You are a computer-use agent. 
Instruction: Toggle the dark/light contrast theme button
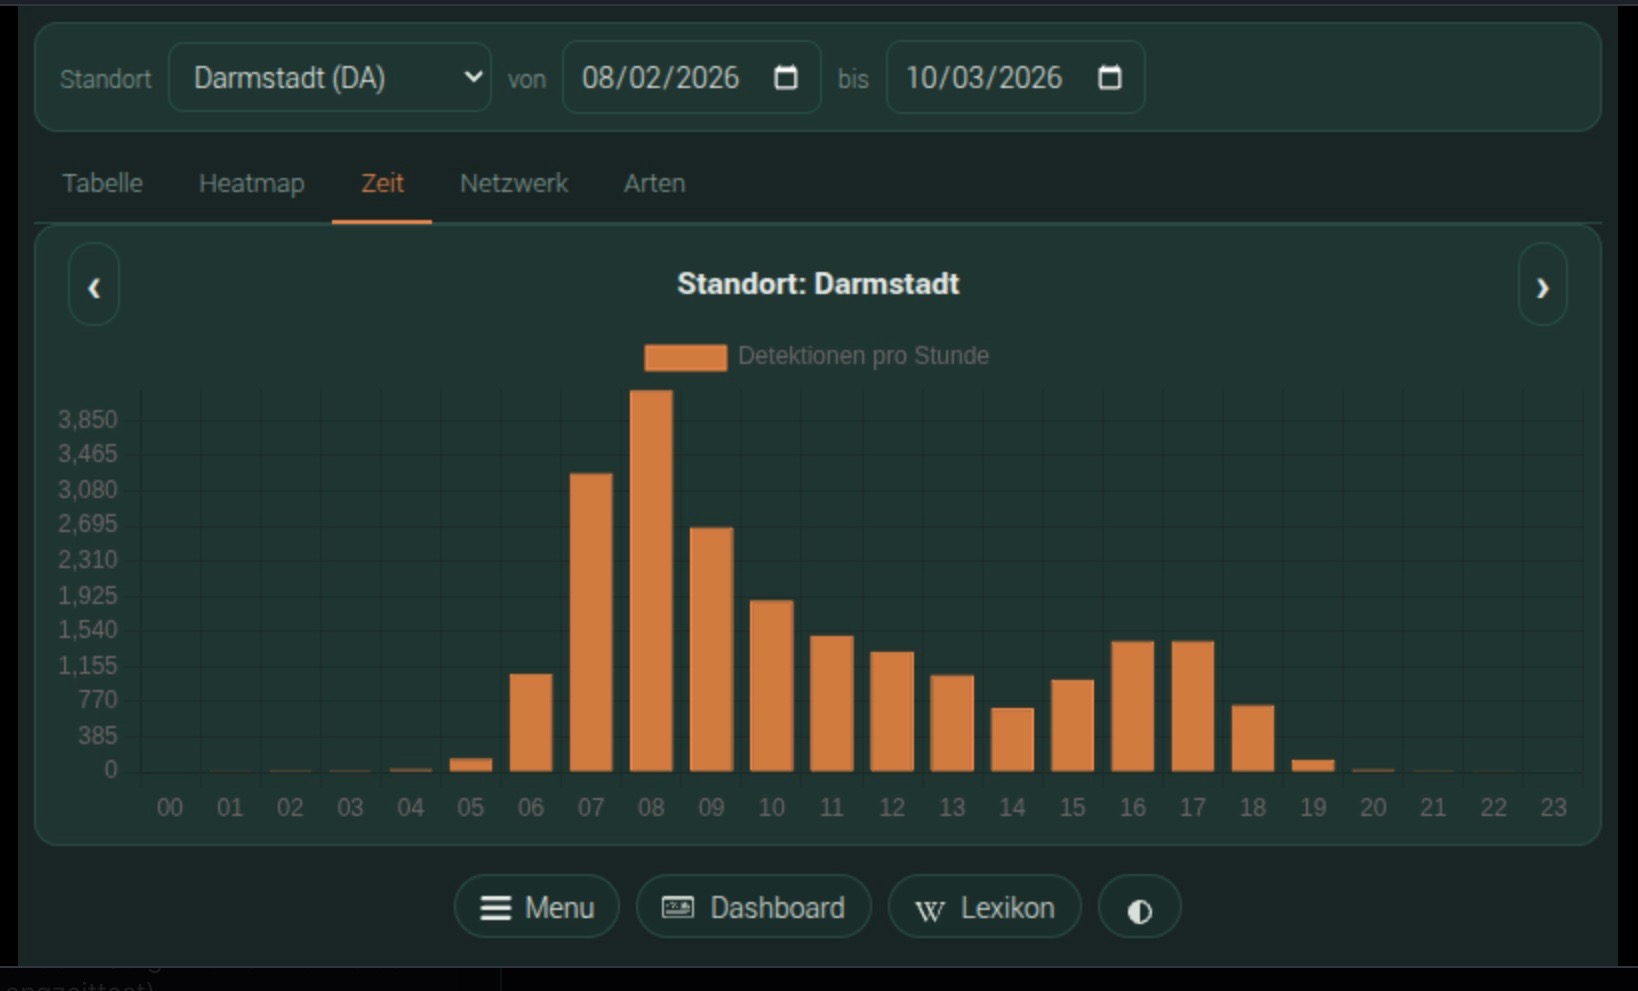click(1139, 908)
